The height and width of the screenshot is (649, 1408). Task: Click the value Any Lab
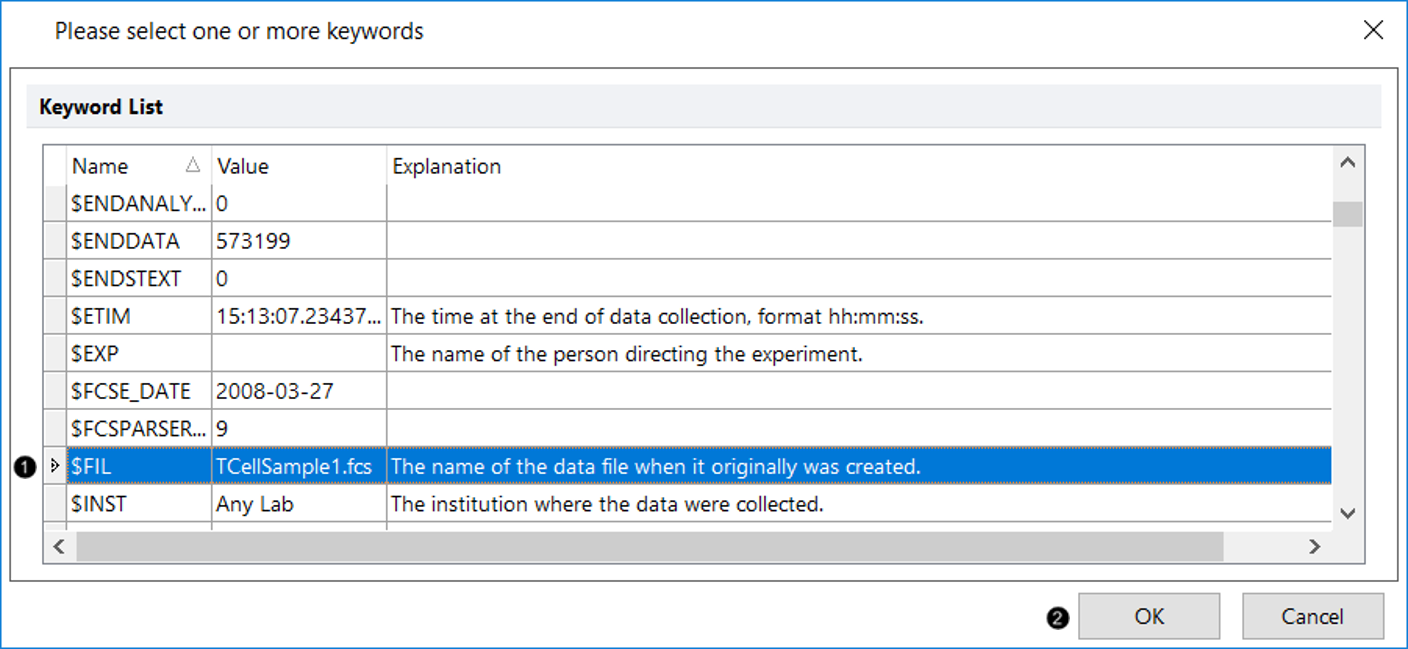tap(255, 504)
